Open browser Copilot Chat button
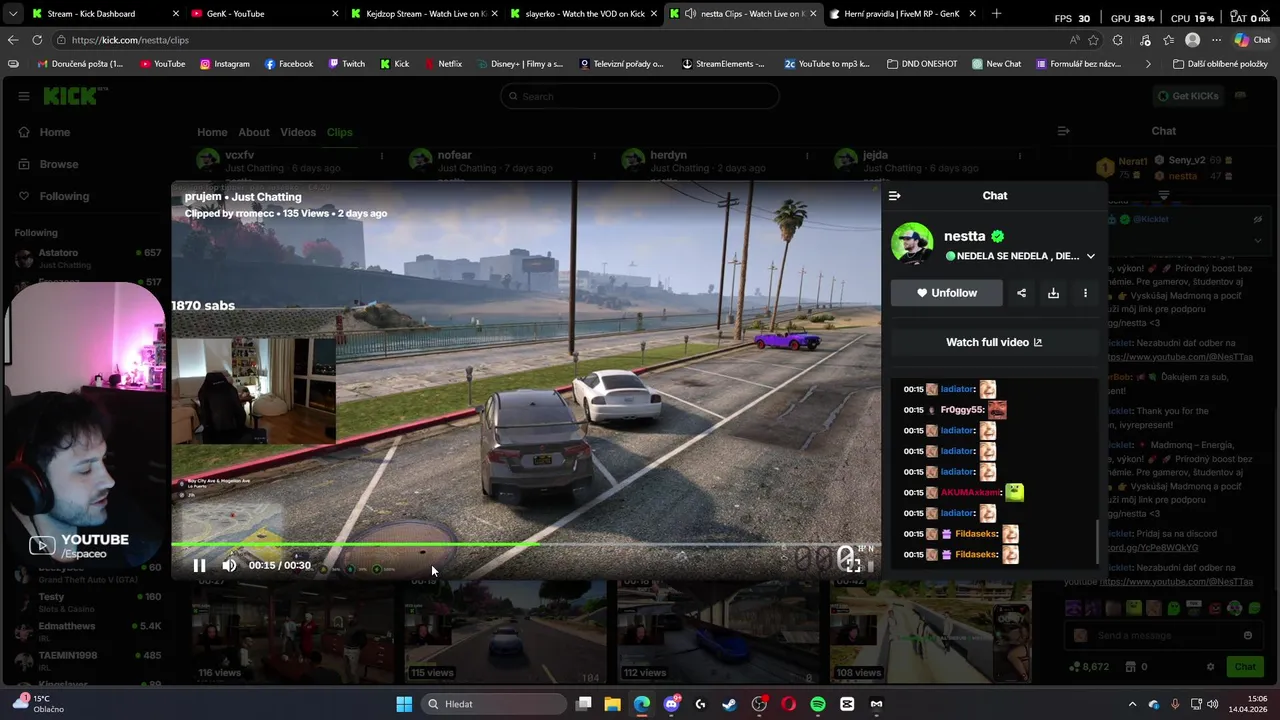Image resolution: width=1280 pixels, height=720 pixels. (x=1253, y=40)
